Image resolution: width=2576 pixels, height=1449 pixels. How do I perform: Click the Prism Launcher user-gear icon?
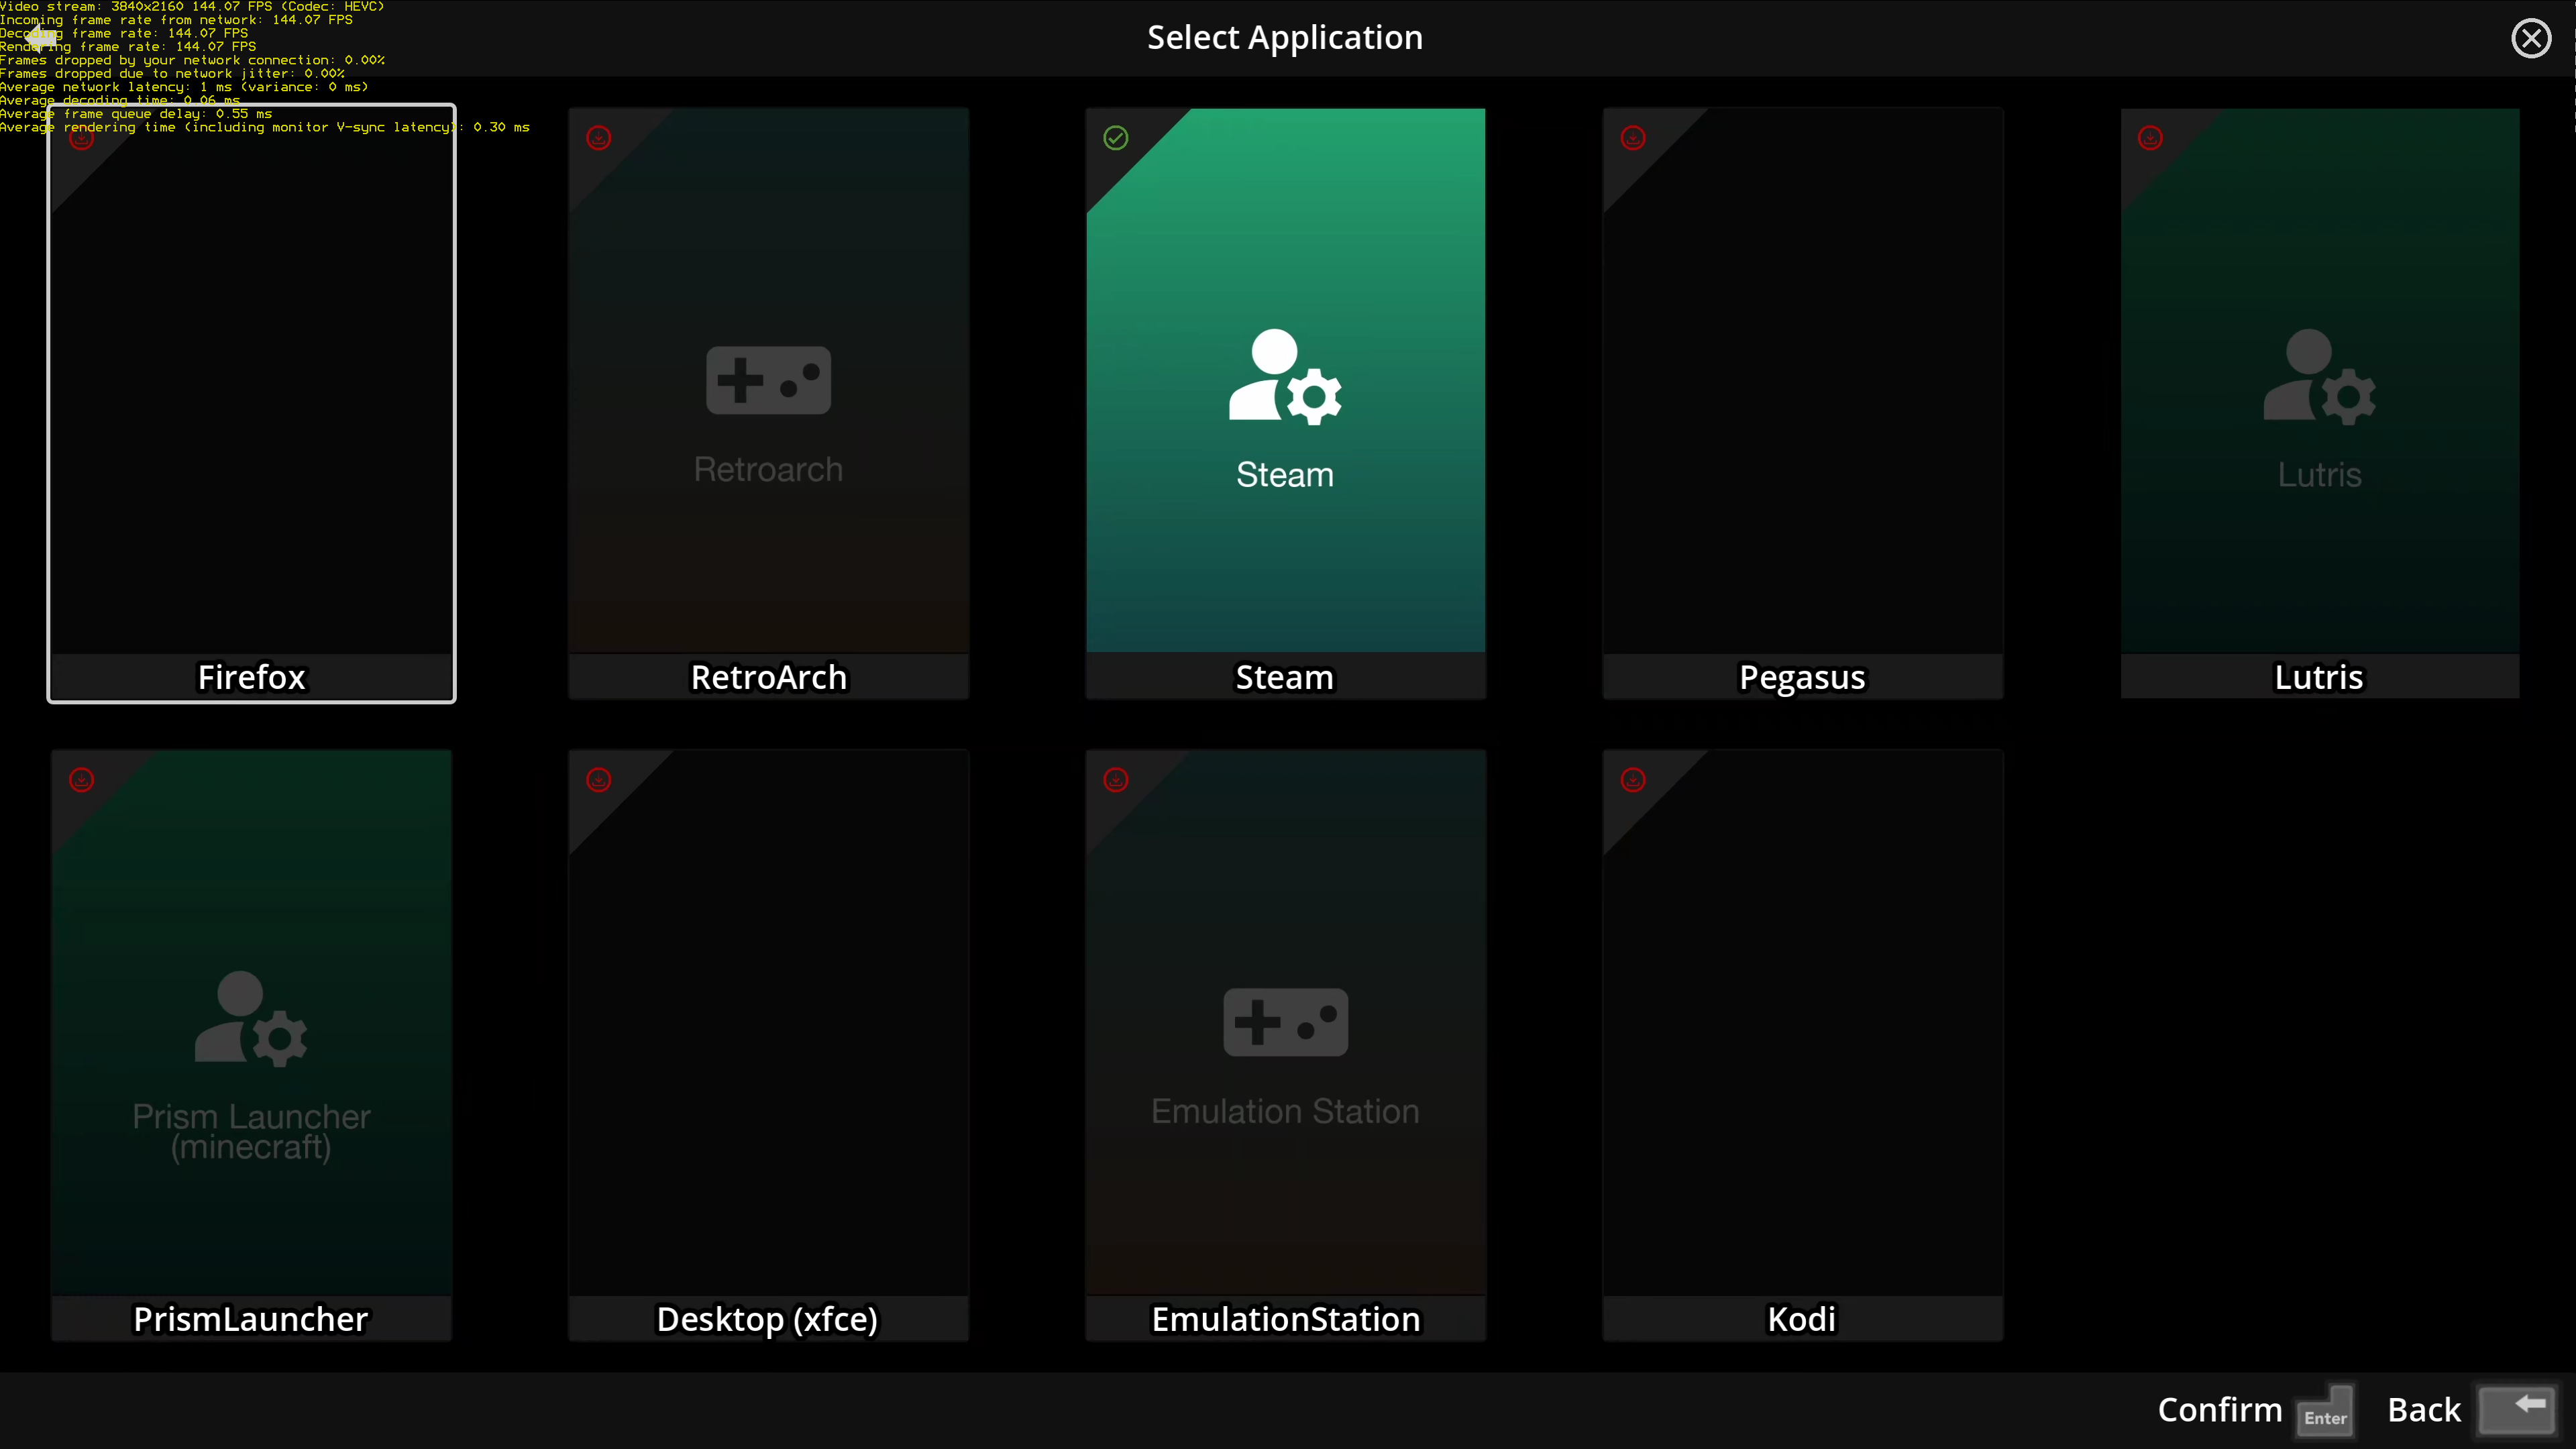(251, 1018)
